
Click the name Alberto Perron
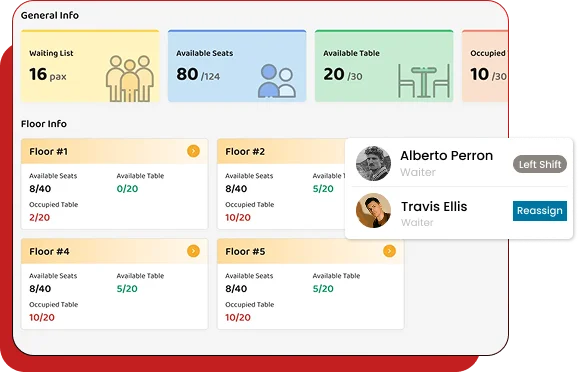(446, 156)
